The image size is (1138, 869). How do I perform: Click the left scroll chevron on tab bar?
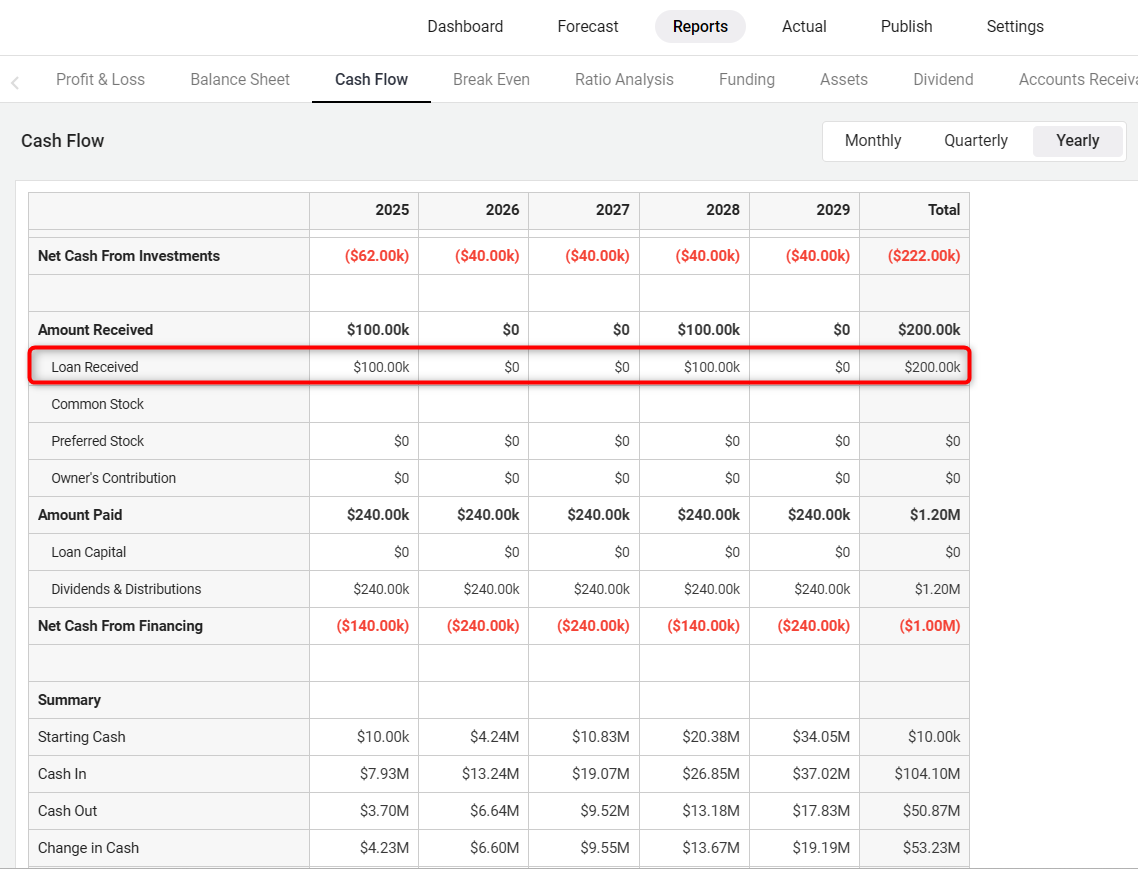tap(15, 82)
